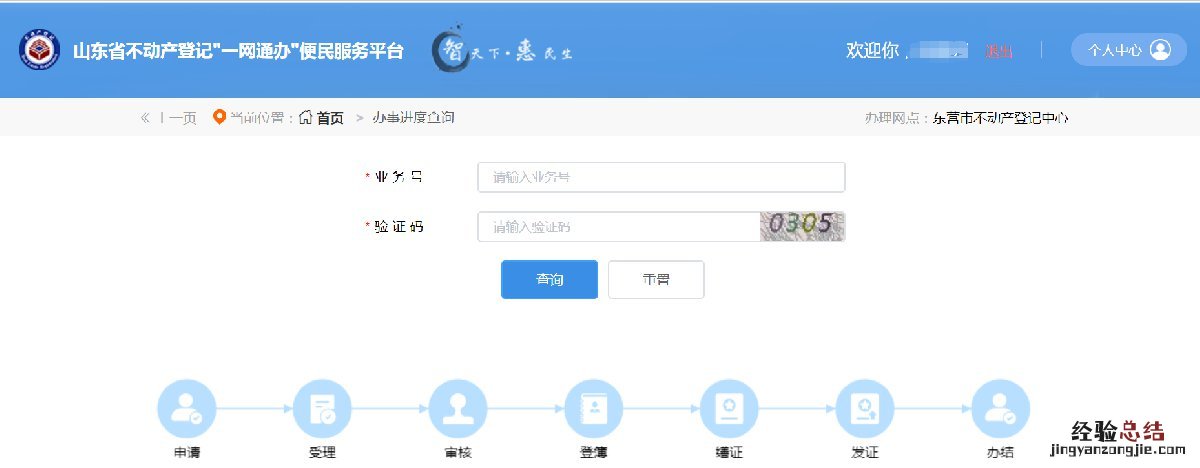Go back via 上一页 link
The width and height of the screenshot is (1200, 468).
coord(177,118)
